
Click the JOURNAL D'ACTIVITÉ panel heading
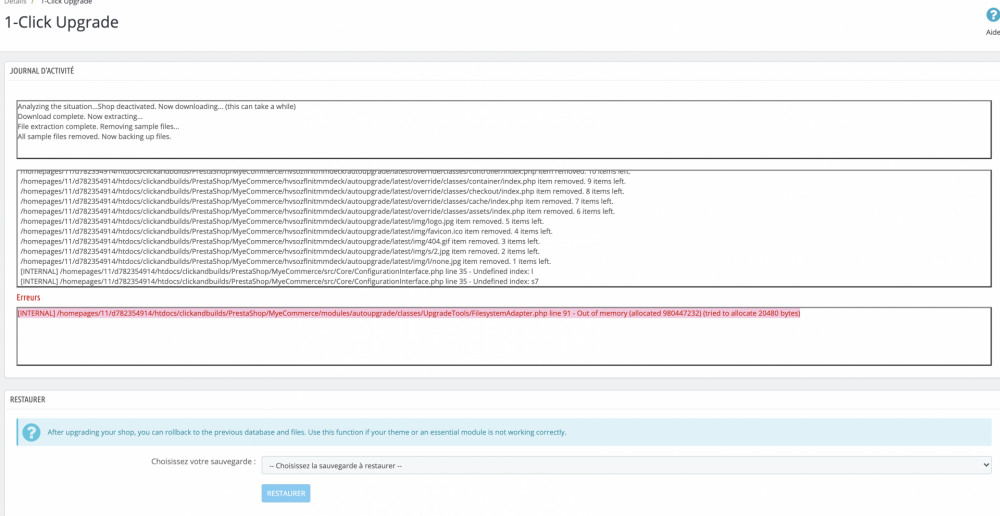point(42,71)
